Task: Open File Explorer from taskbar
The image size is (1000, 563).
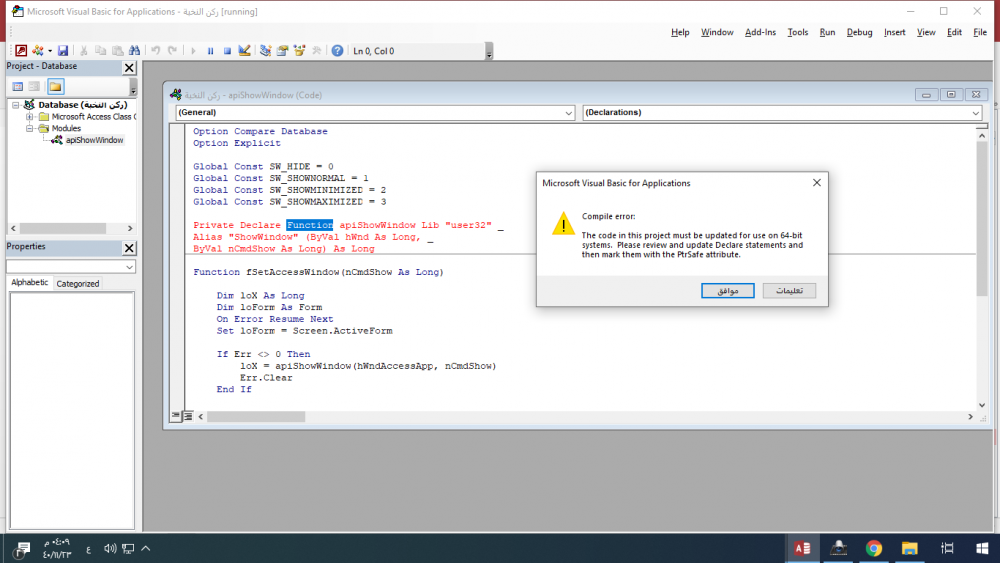Action: point(909,548)
